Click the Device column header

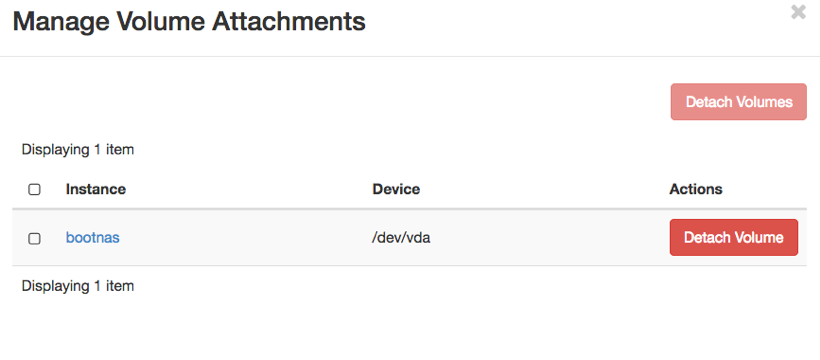pos(396,189)
